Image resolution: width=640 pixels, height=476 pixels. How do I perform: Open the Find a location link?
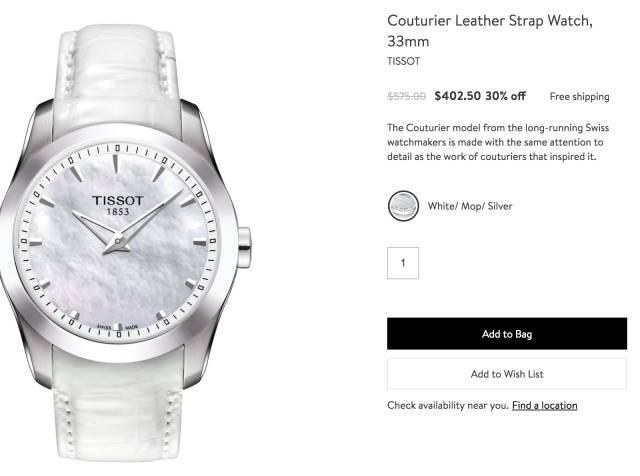[x=544, y=405]
